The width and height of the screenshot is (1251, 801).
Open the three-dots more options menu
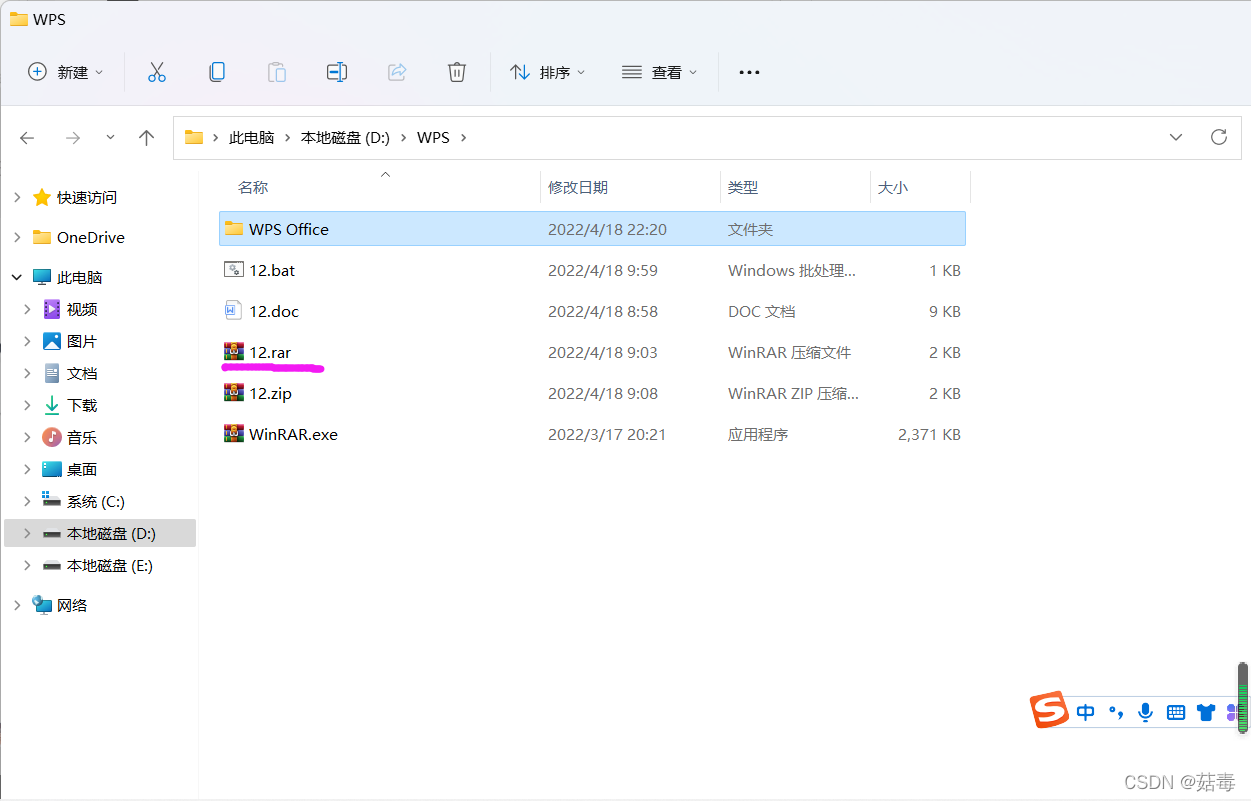(749, 72)
